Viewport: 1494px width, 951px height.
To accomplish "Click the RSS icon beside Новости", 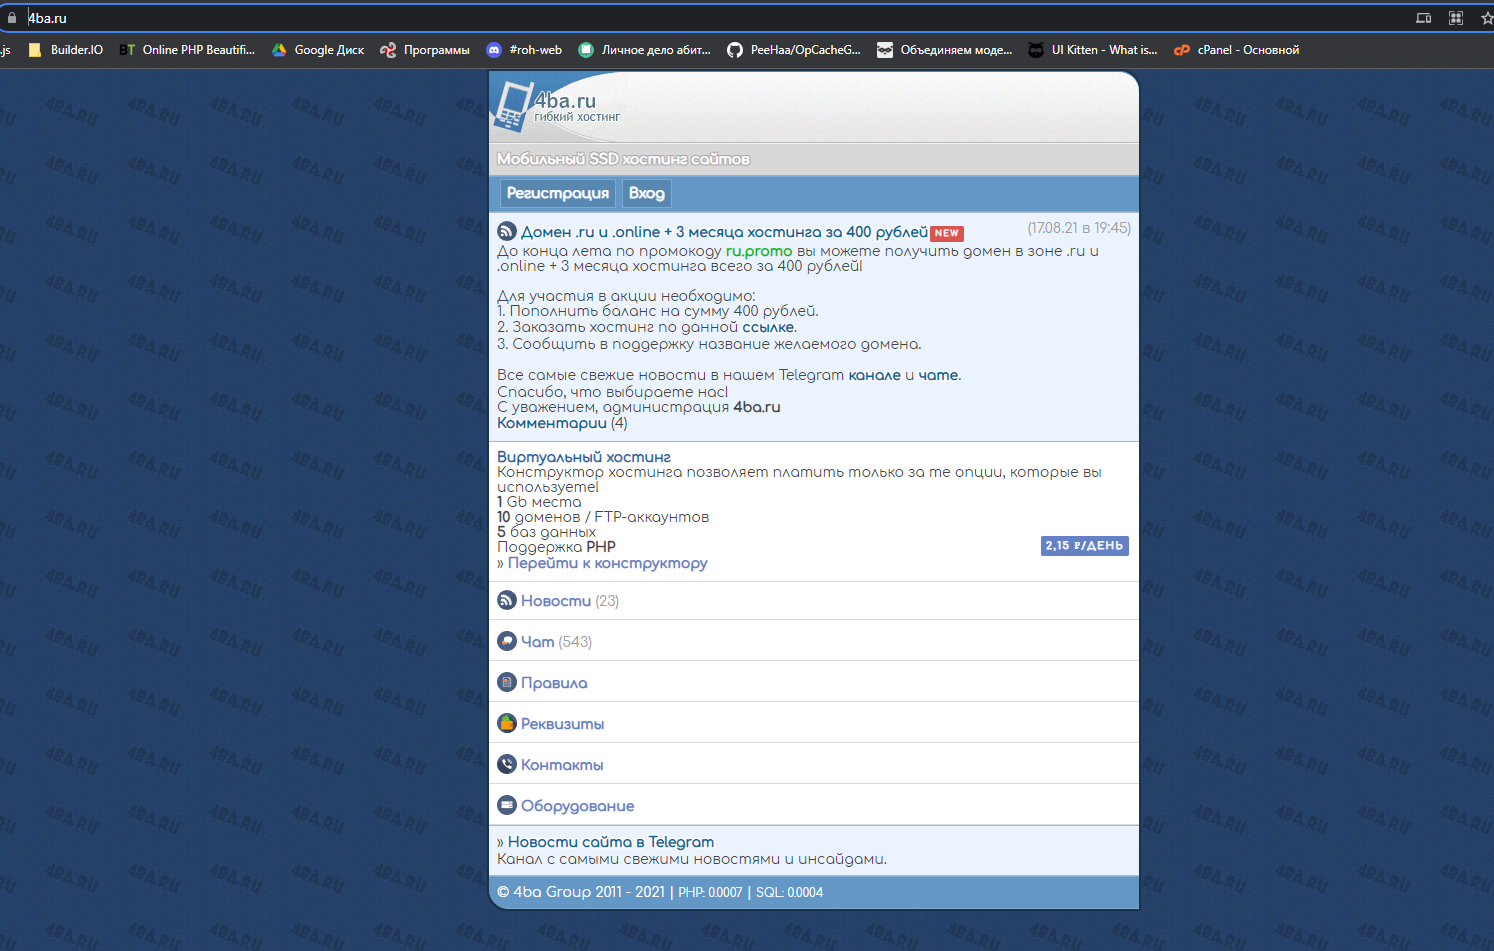I will point(507,600).
